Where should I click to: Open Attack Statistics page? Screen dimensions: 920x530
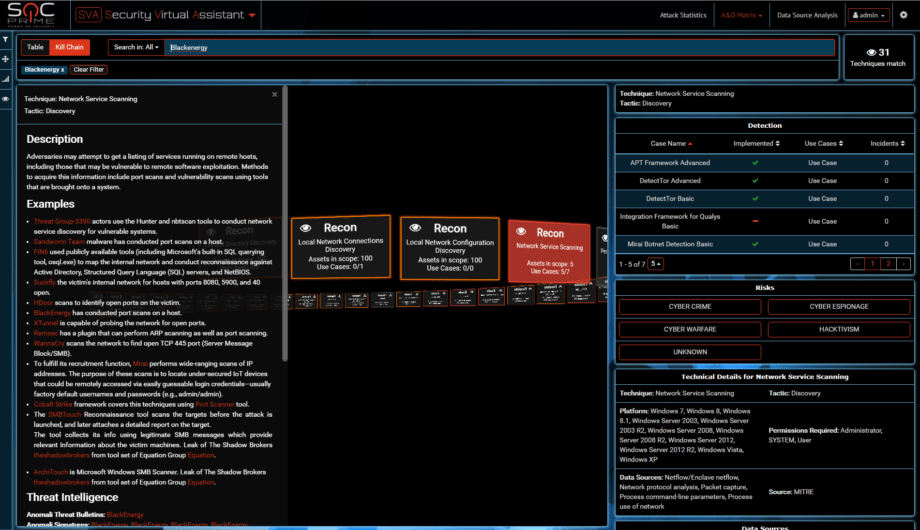tap(683, 15)
